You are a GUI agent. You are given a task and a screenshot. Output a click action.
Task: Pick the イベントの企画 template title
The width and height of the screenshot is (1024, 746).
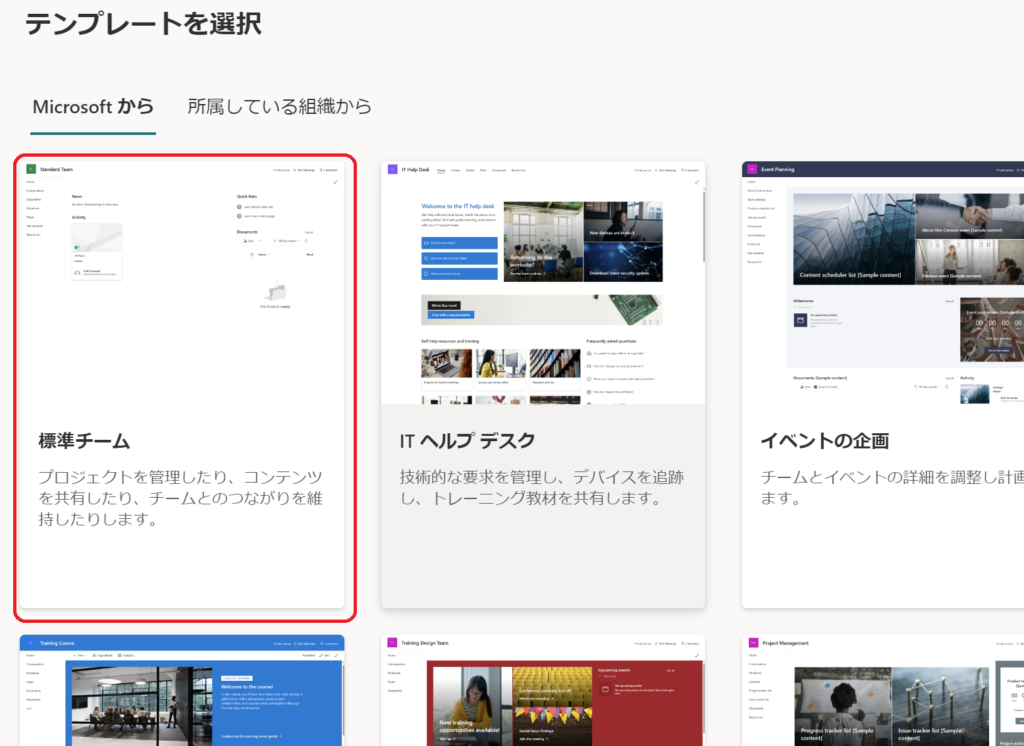pos(824,441)
